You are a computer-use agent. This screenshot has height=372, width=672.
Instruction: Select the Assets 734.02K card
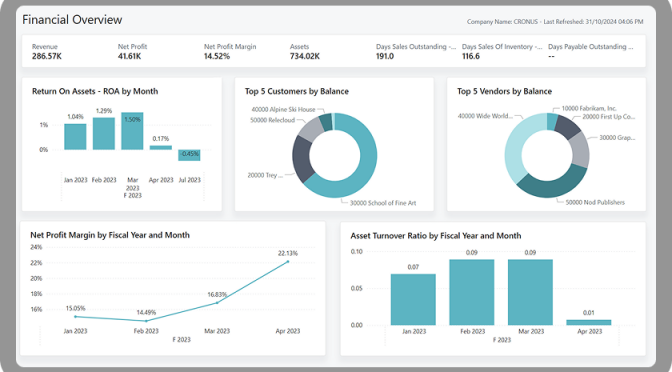coord(305,51)
